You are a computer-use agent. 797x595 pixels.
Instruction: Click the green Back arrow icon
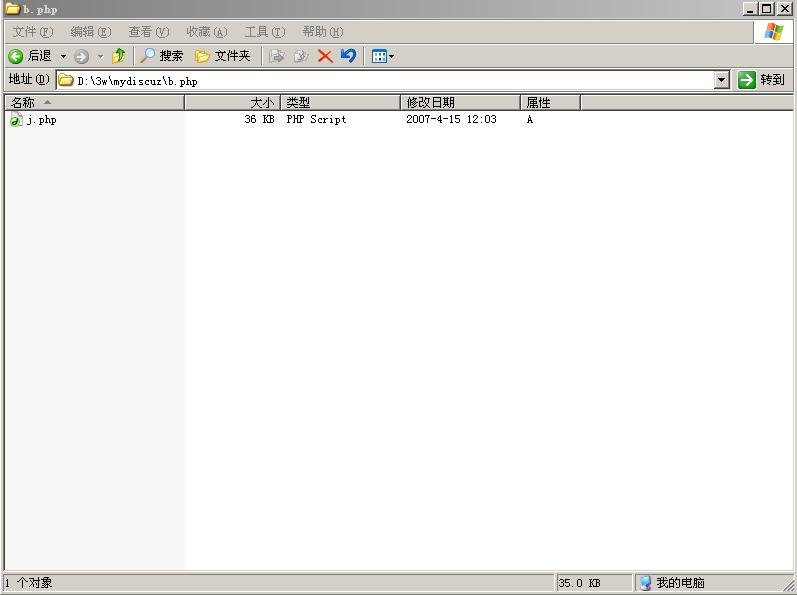[16, 56]
